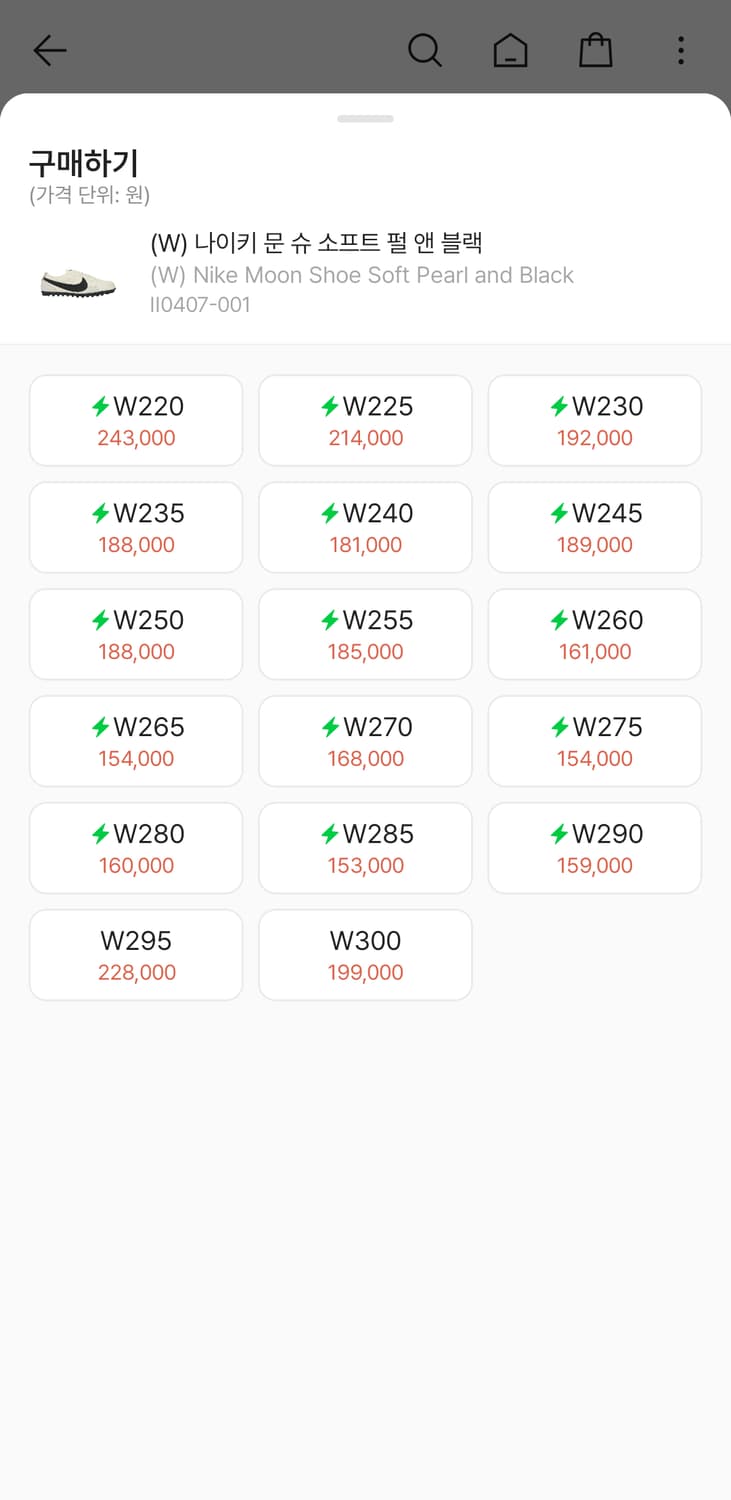This screenshot has width=731, height=1500.
Task: Tap the Nike Moon Shoe thumbnail
Action: pos(78,281)
